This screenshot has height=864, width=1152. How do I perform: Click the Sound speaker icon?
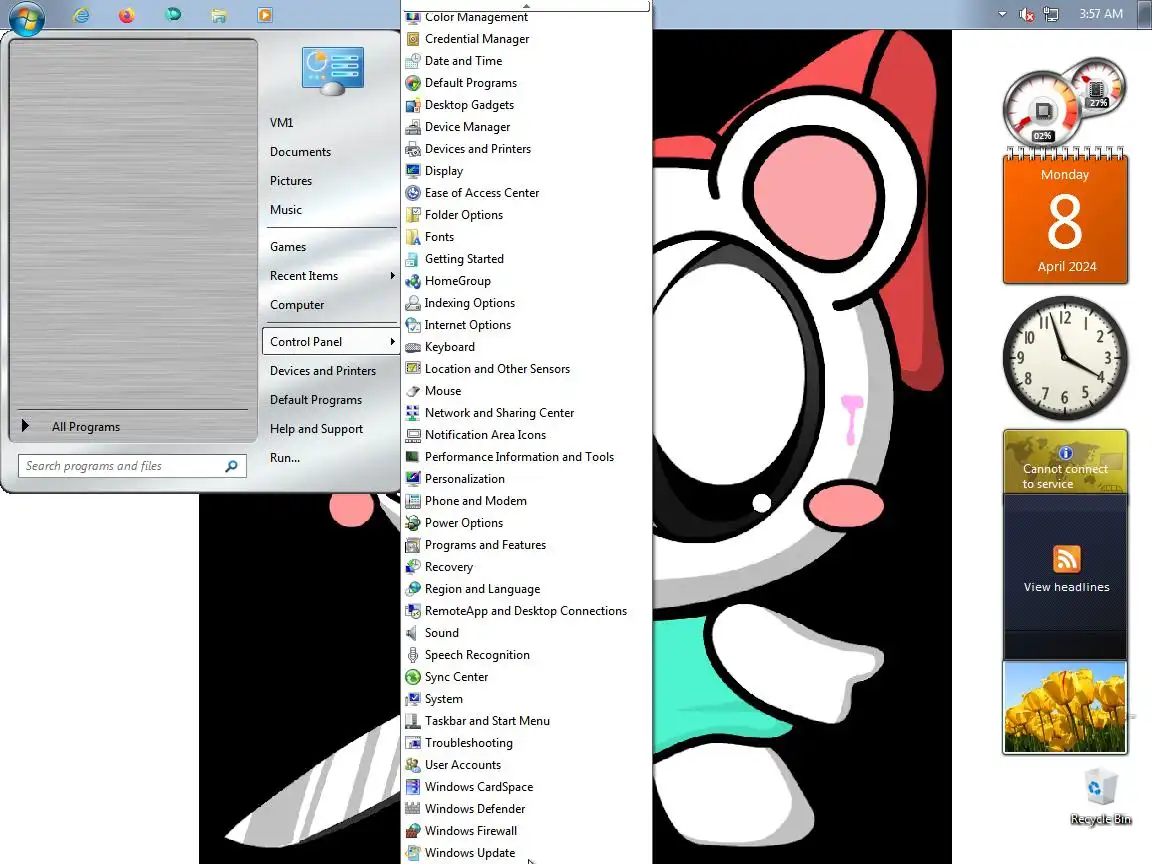pyautogui.click(x=413, y=633)
